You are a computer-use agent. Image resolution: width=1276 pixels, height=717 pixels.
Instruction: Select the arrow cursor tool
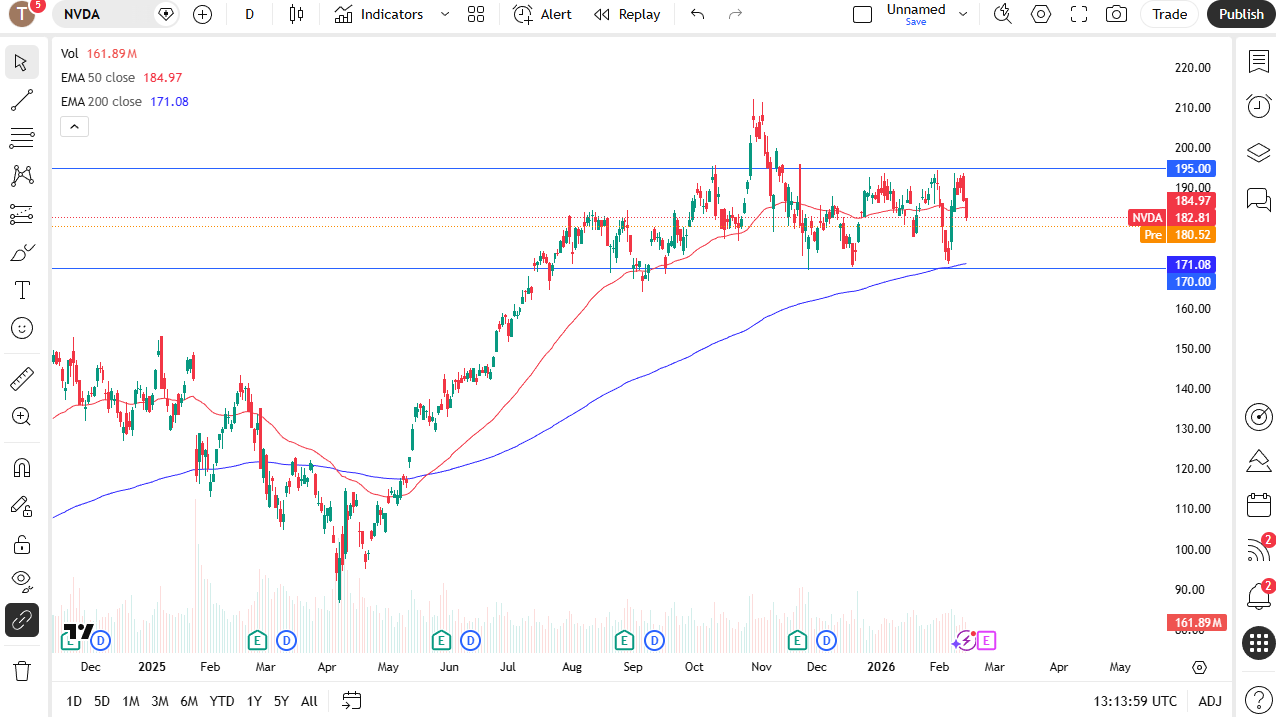pyautogui.click(x=22, y=62)
